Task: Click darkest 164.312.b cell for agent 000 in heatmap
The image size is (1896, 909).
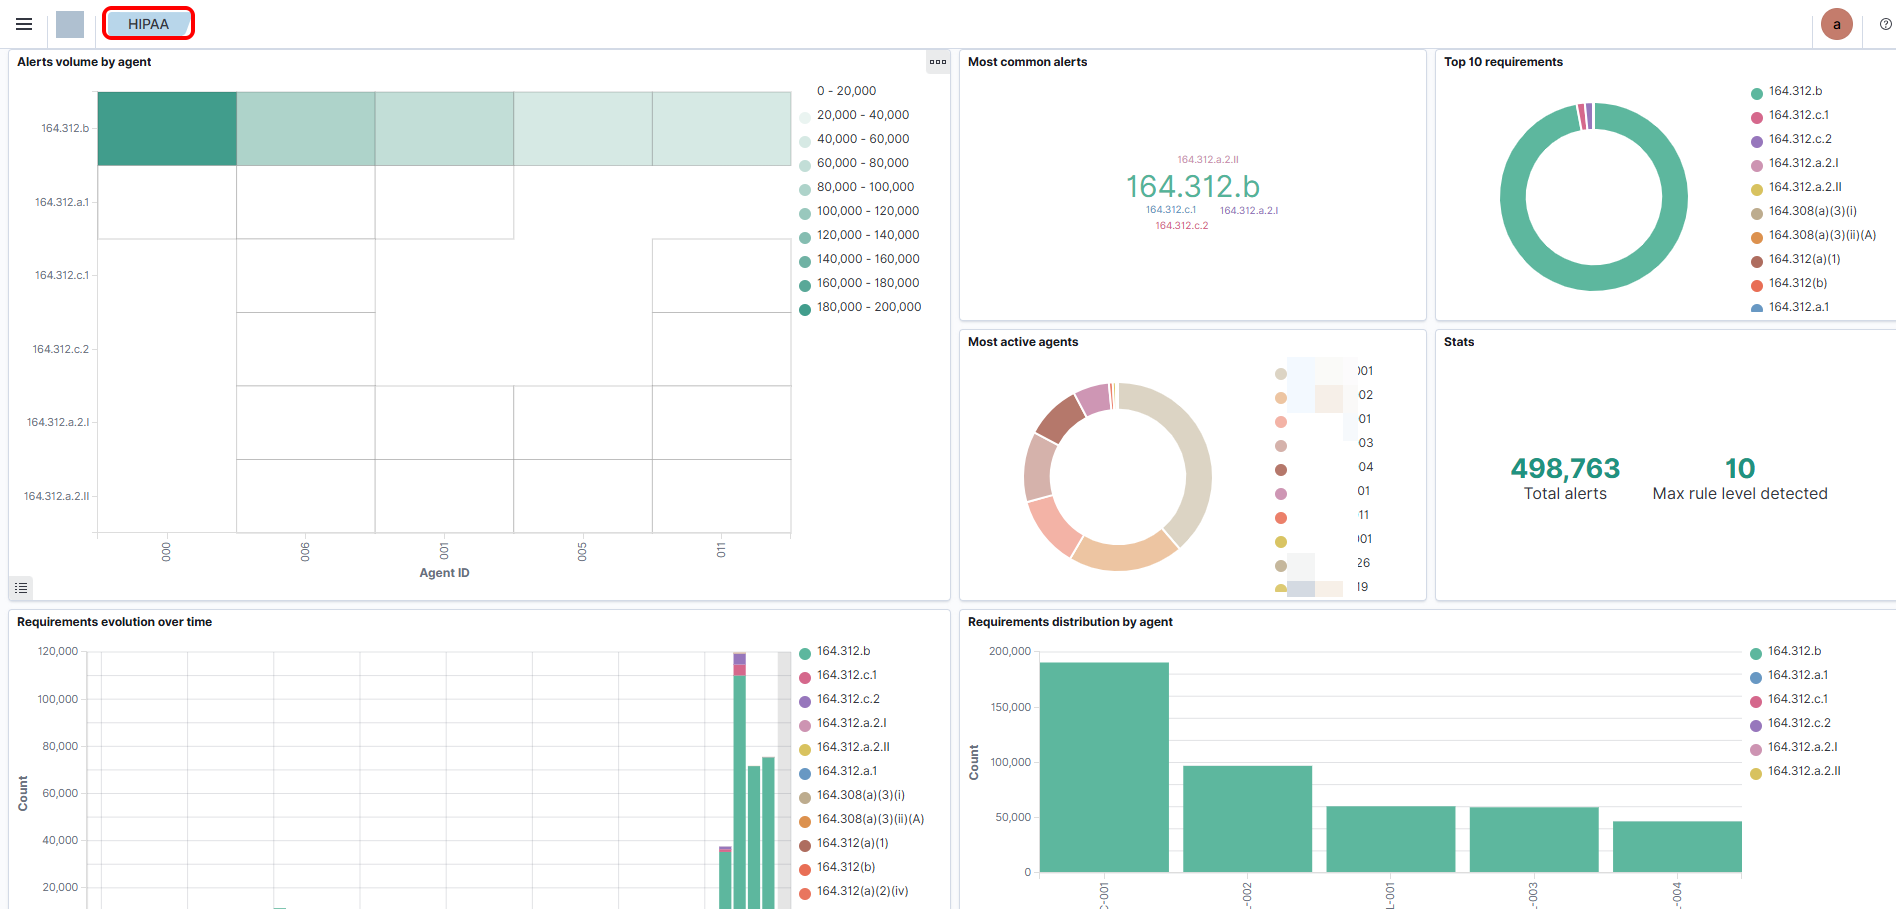Action: tap(167, 128)
